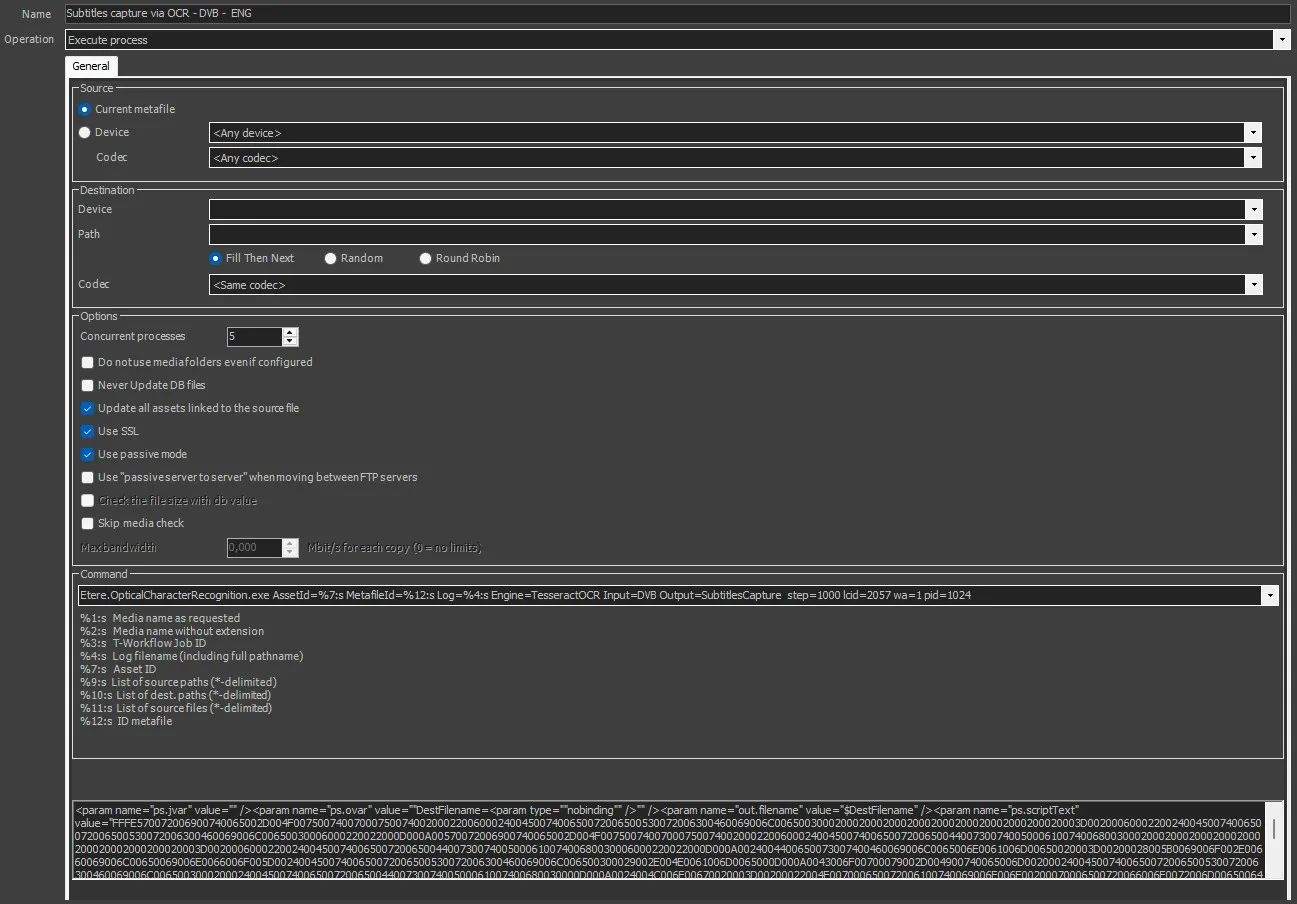Uncheck Update all assets linked option

pos(88,408)
